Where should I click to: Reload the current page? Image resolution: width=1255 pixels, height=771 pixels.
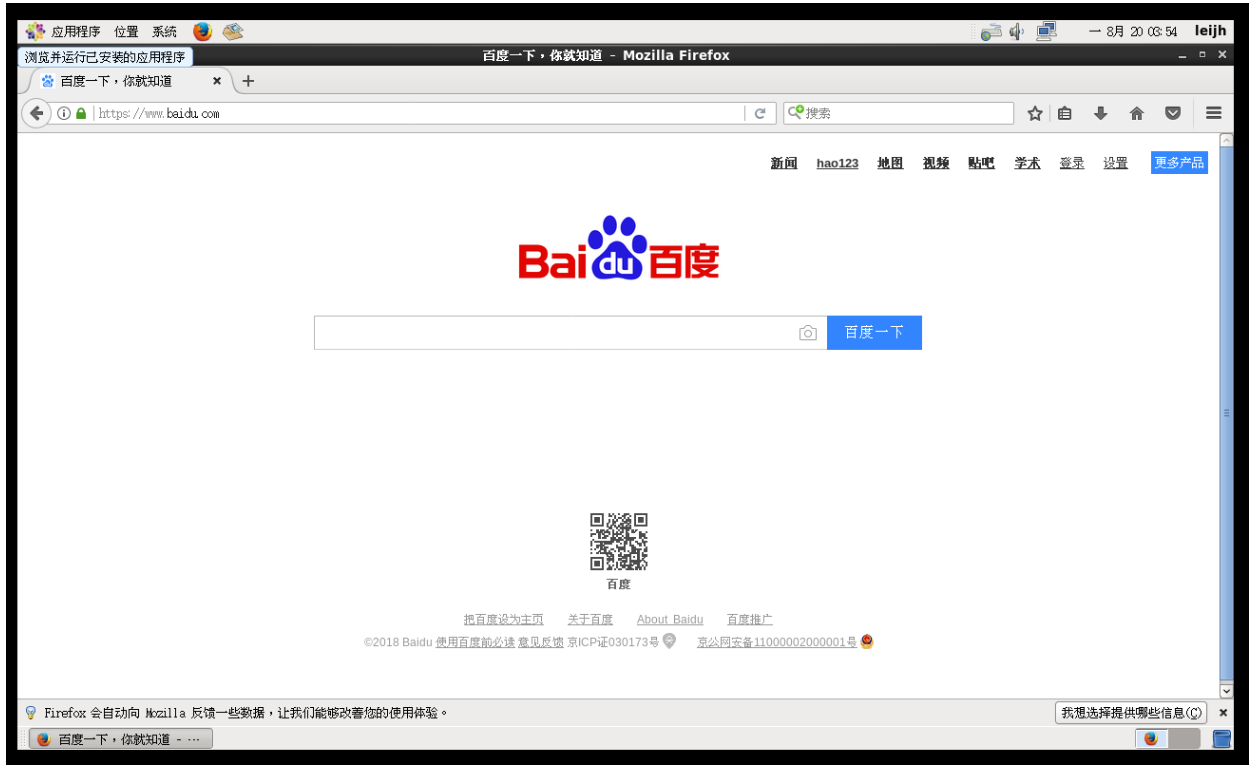point(760,113)
